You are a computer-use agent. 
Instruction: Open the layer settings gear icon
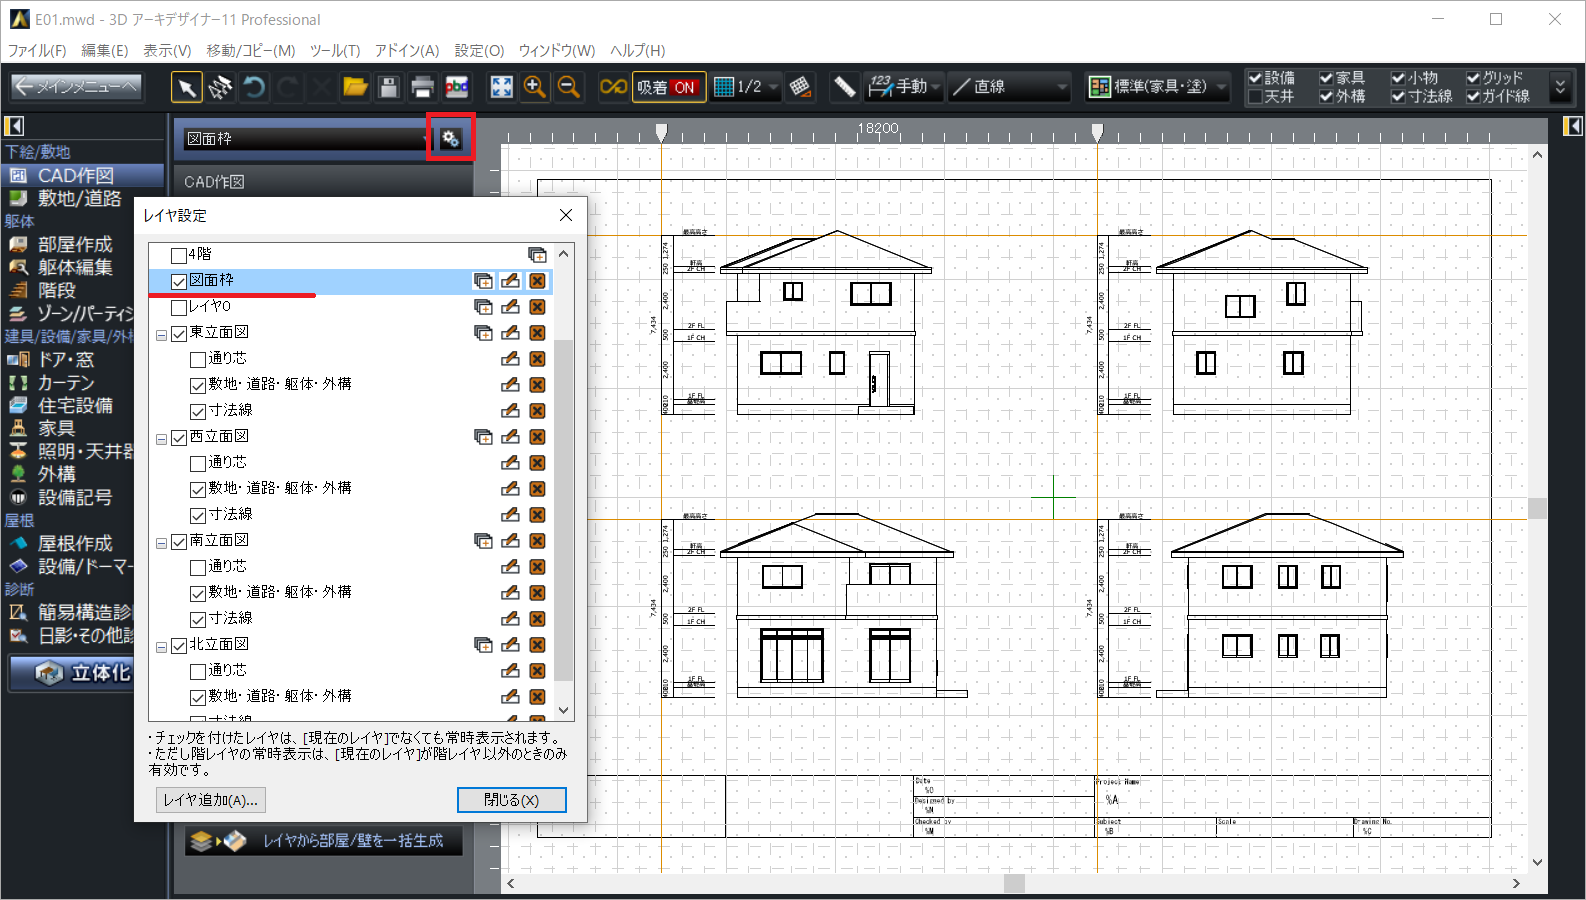click(450, 138)
